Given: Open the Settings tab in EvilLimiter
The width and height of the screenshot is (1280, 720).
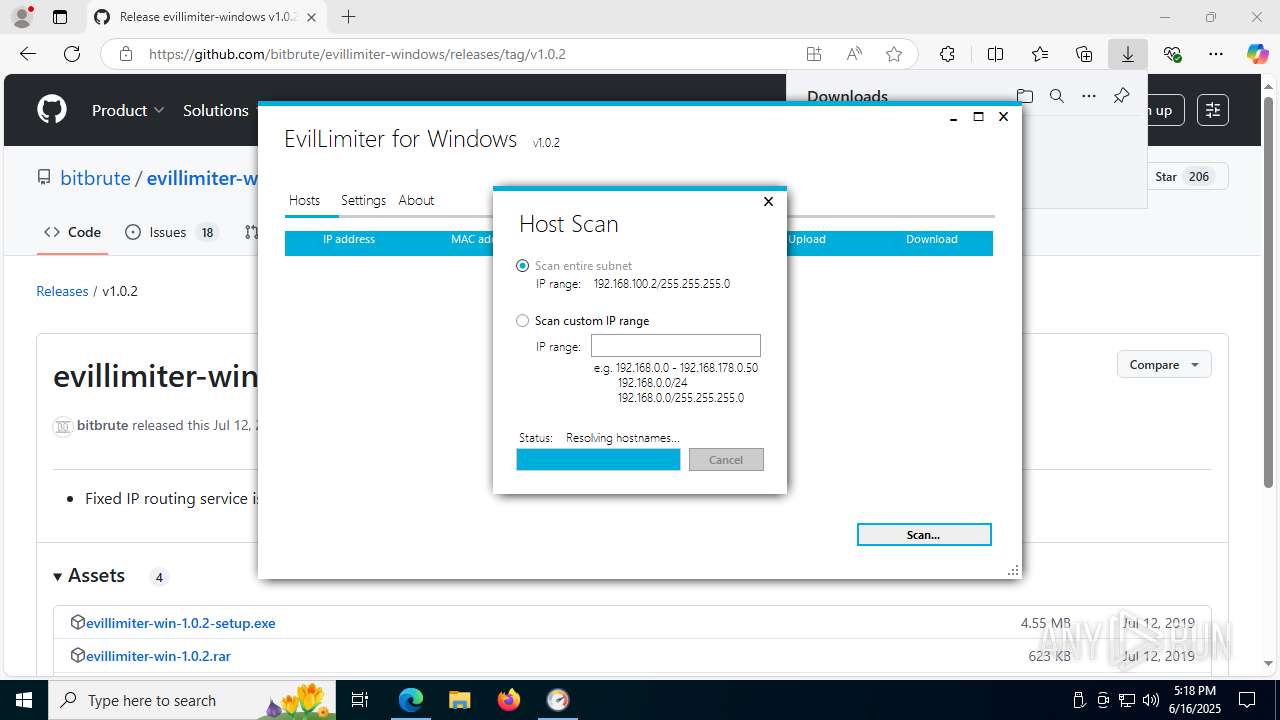Looking at the screenshot, I should tap(363, 200).
